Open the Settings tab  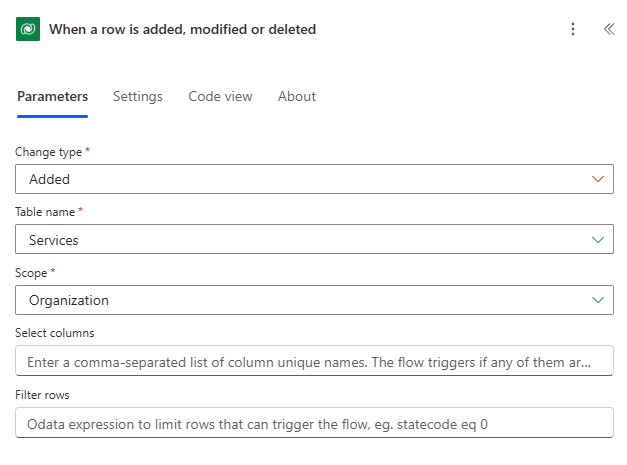pyautogui.click(x=137, y=96)
